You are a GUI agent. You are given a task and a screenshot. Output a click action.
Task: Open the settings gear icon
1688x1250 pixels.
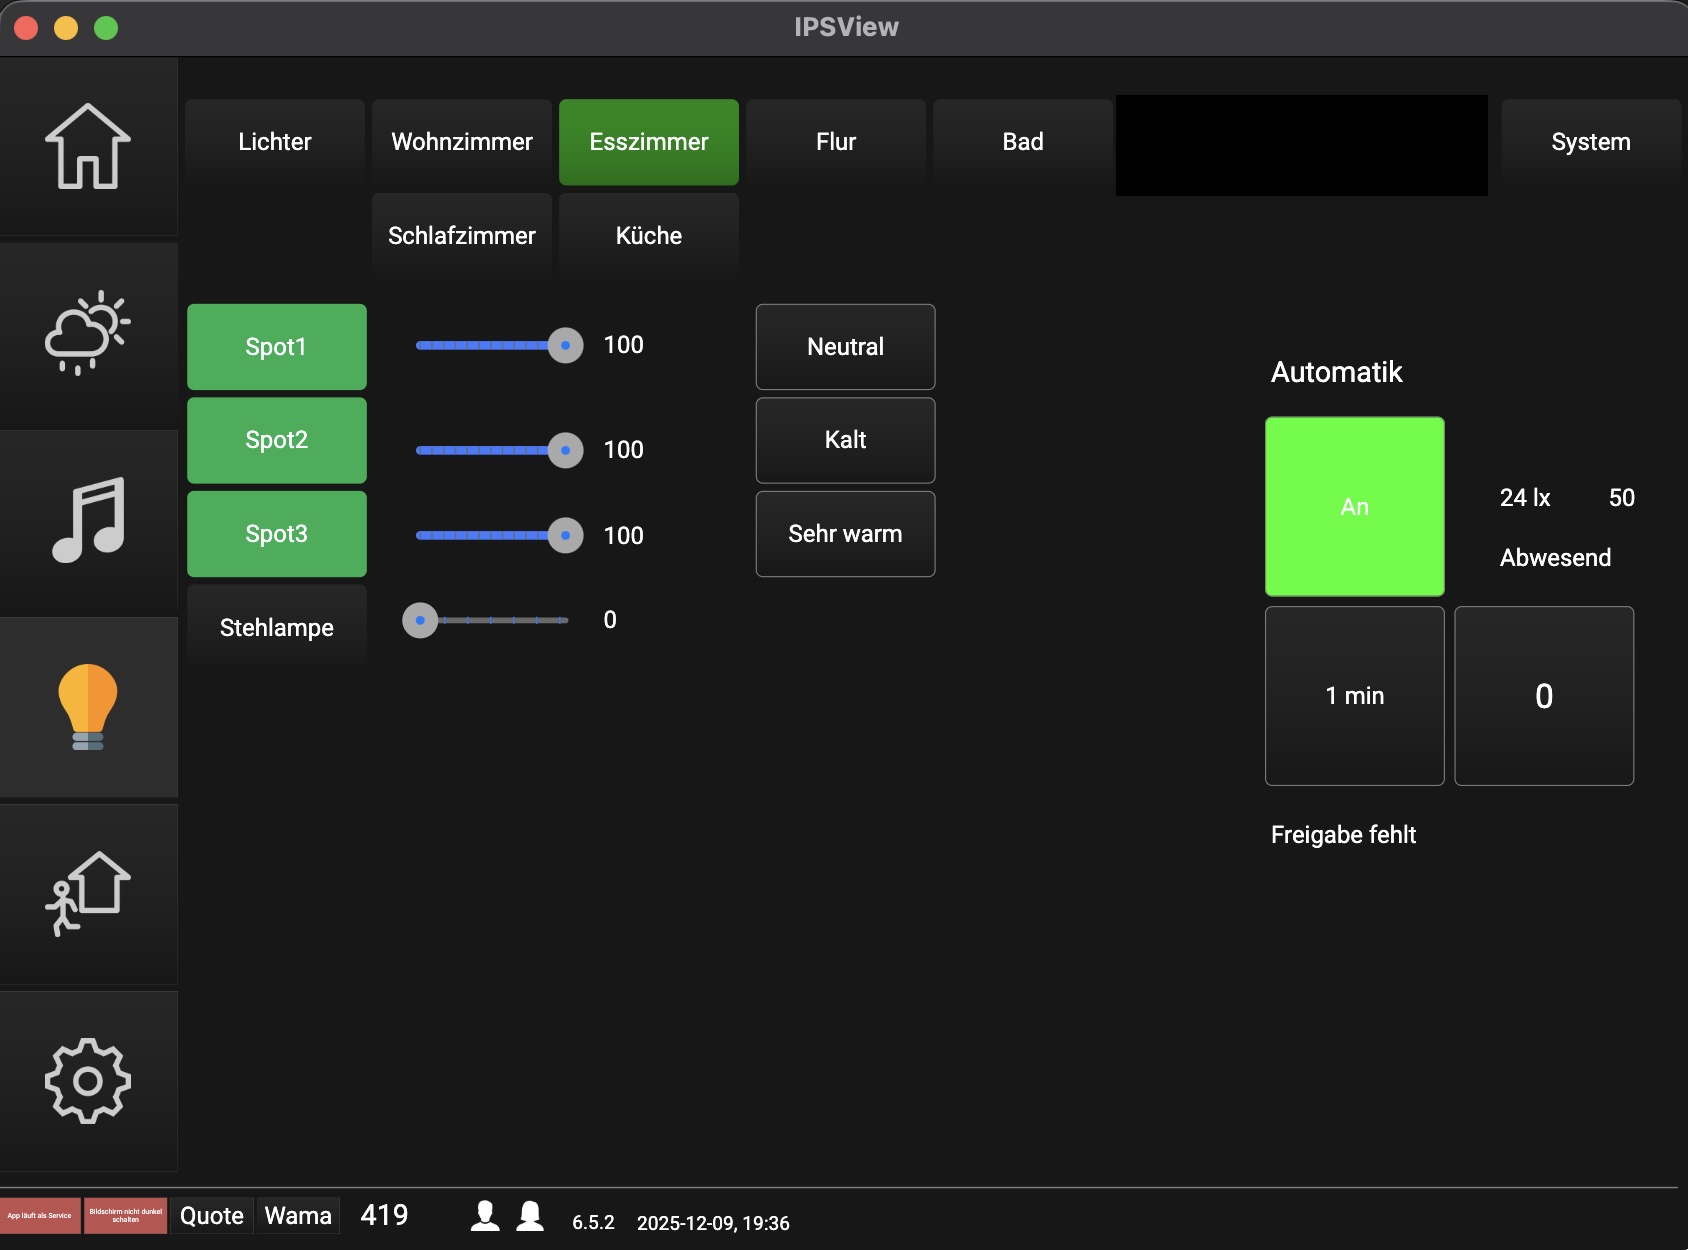click(88, 1080)
